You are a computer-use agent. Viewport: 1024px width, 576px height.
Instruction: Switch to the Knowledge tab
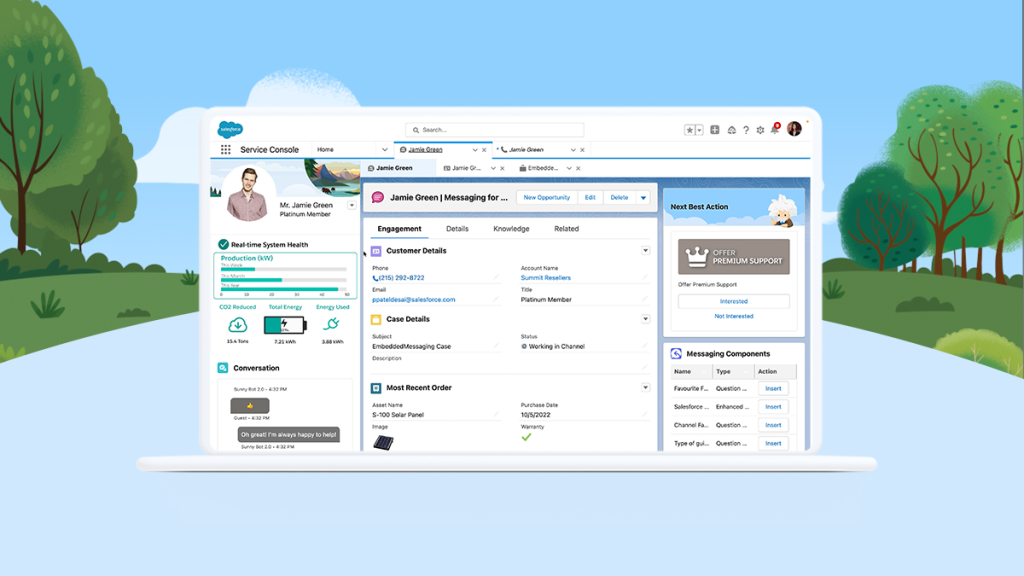[x=511, y=229]
